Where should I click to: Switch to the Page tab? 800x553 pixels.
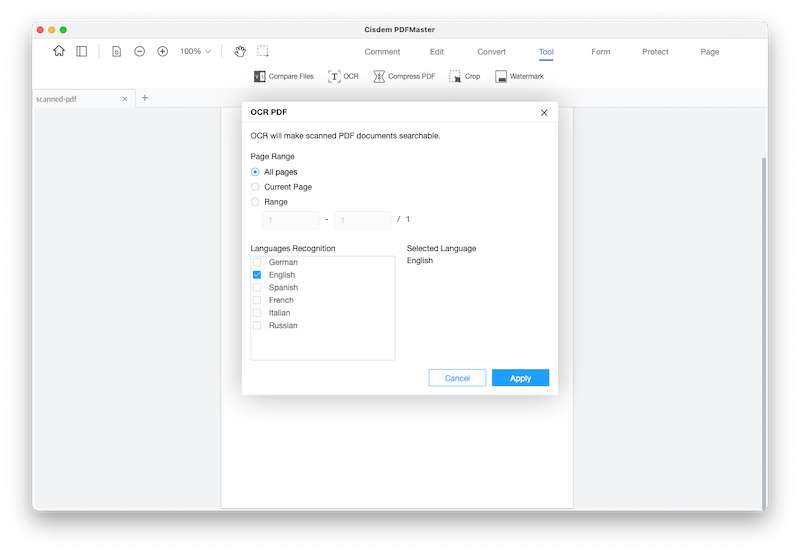pyautogui.click(x=710, y=52)
